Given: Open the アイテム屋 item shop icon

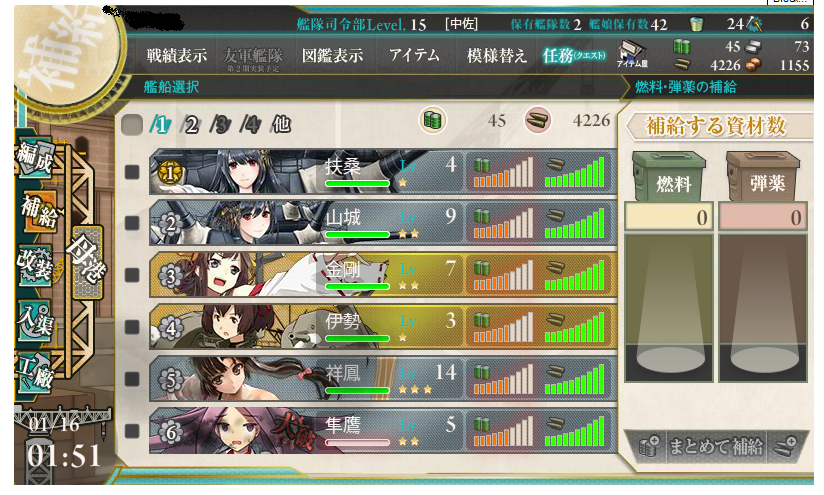Looking at the screenshot, I should click(x=632, y=55).
